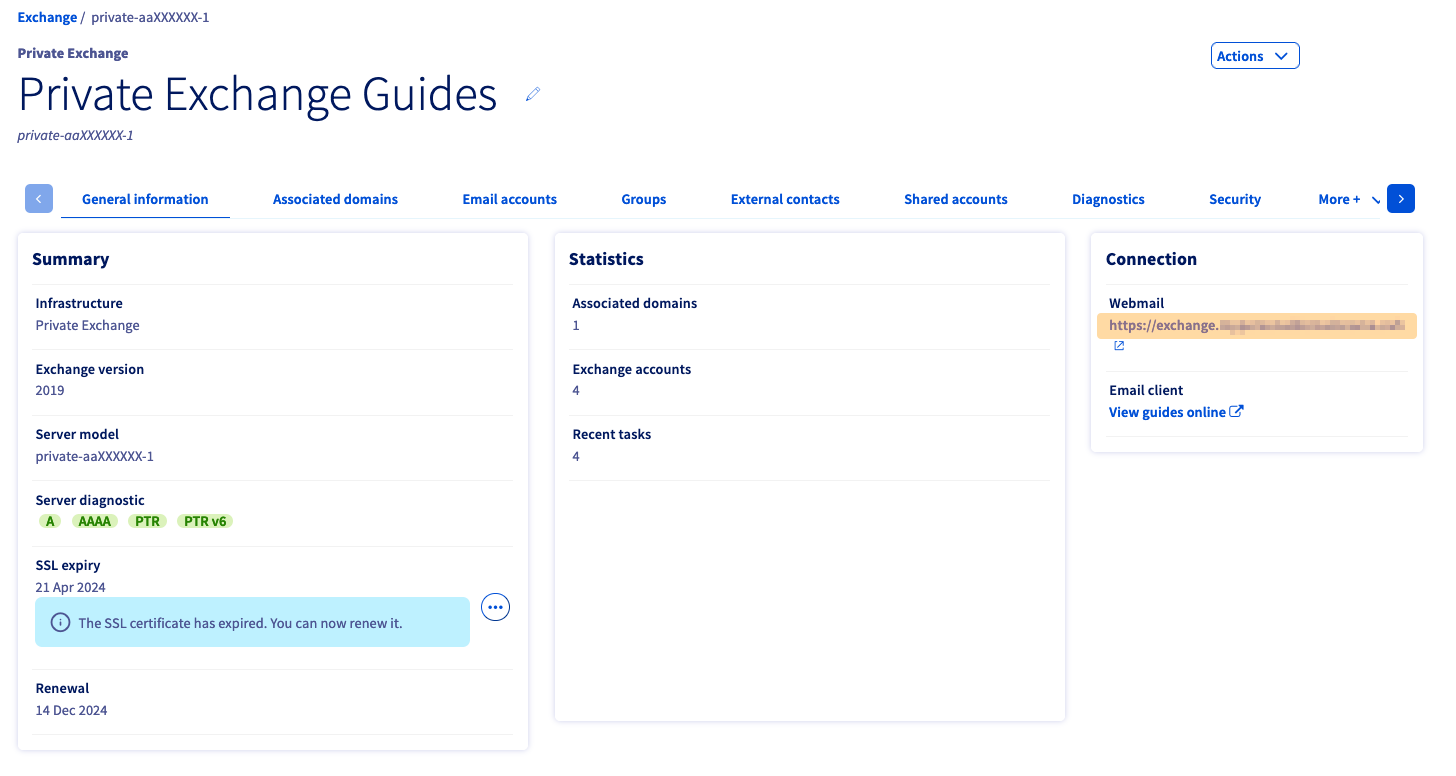Open the Shared accounts tab
The image size is (1456, 776).
[x=955, y=199]
